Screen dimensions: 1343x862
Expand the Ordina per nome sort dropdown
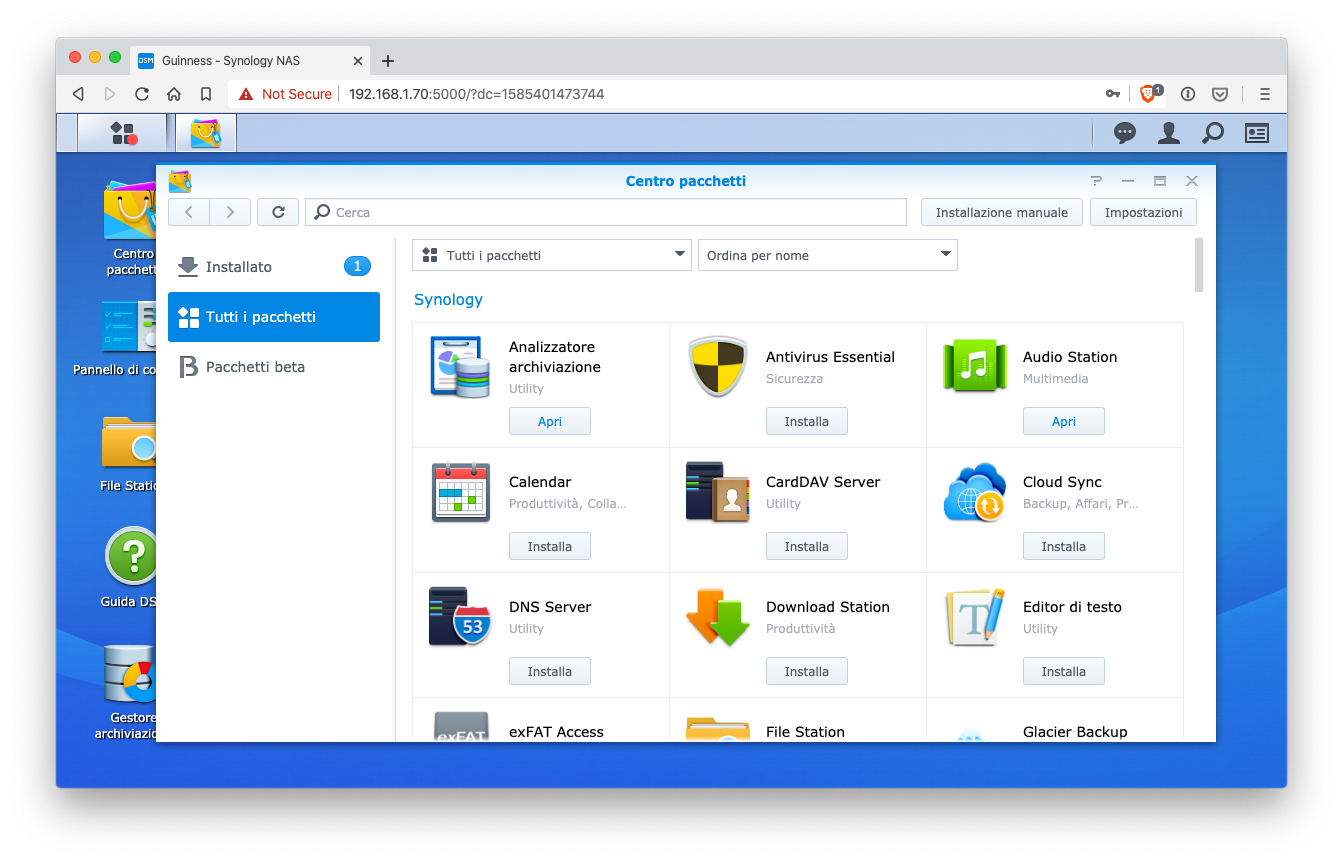(828, 255)
